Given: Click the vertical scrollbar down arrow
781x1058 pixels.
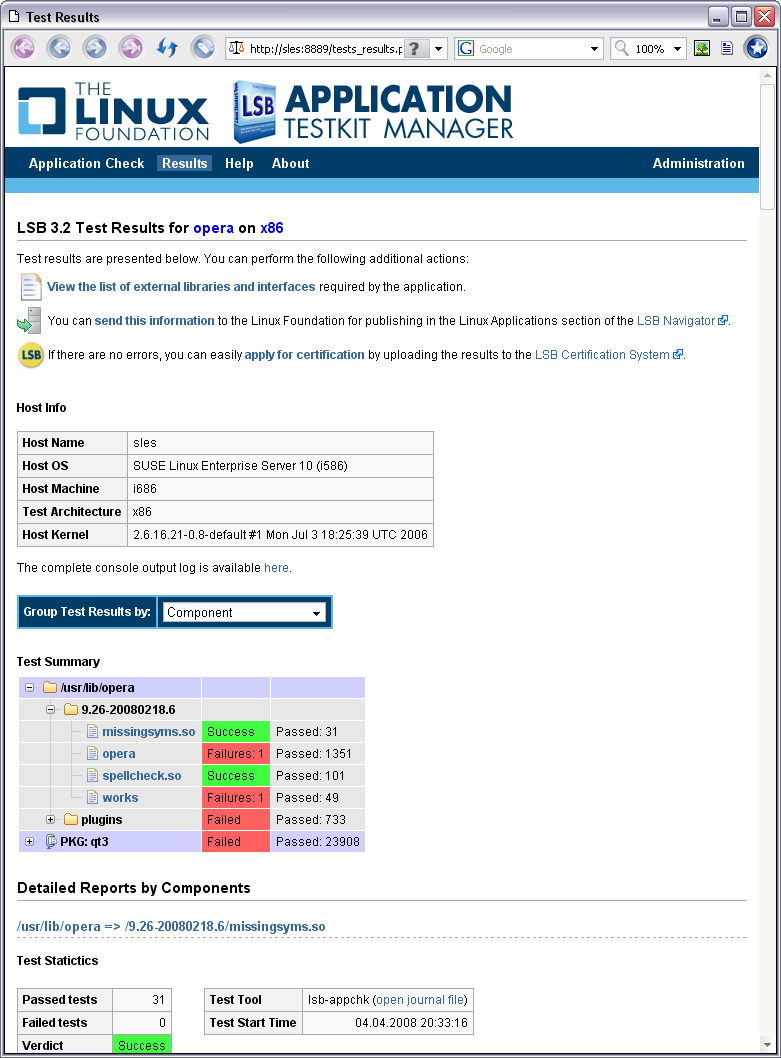Looking at the screenshot, I should pos(767,1045).
